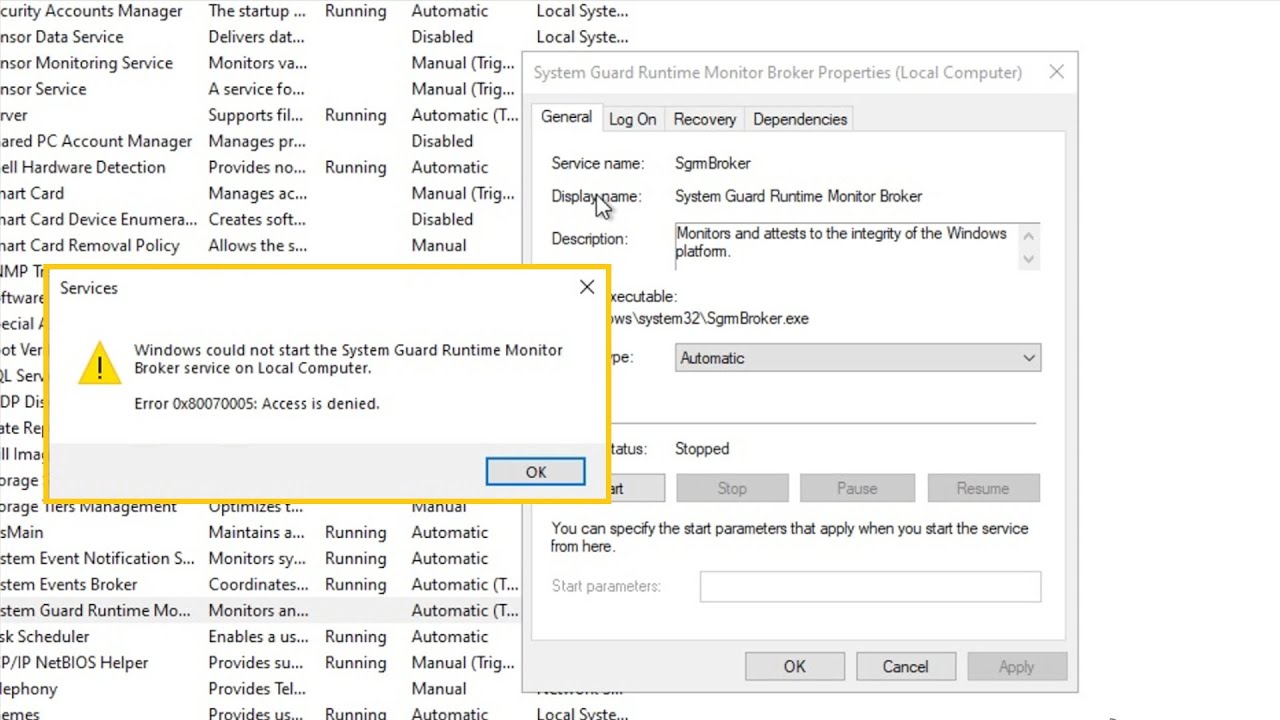Select the TCP/IP NetBIOS Helper row

[x=260, y=662]
